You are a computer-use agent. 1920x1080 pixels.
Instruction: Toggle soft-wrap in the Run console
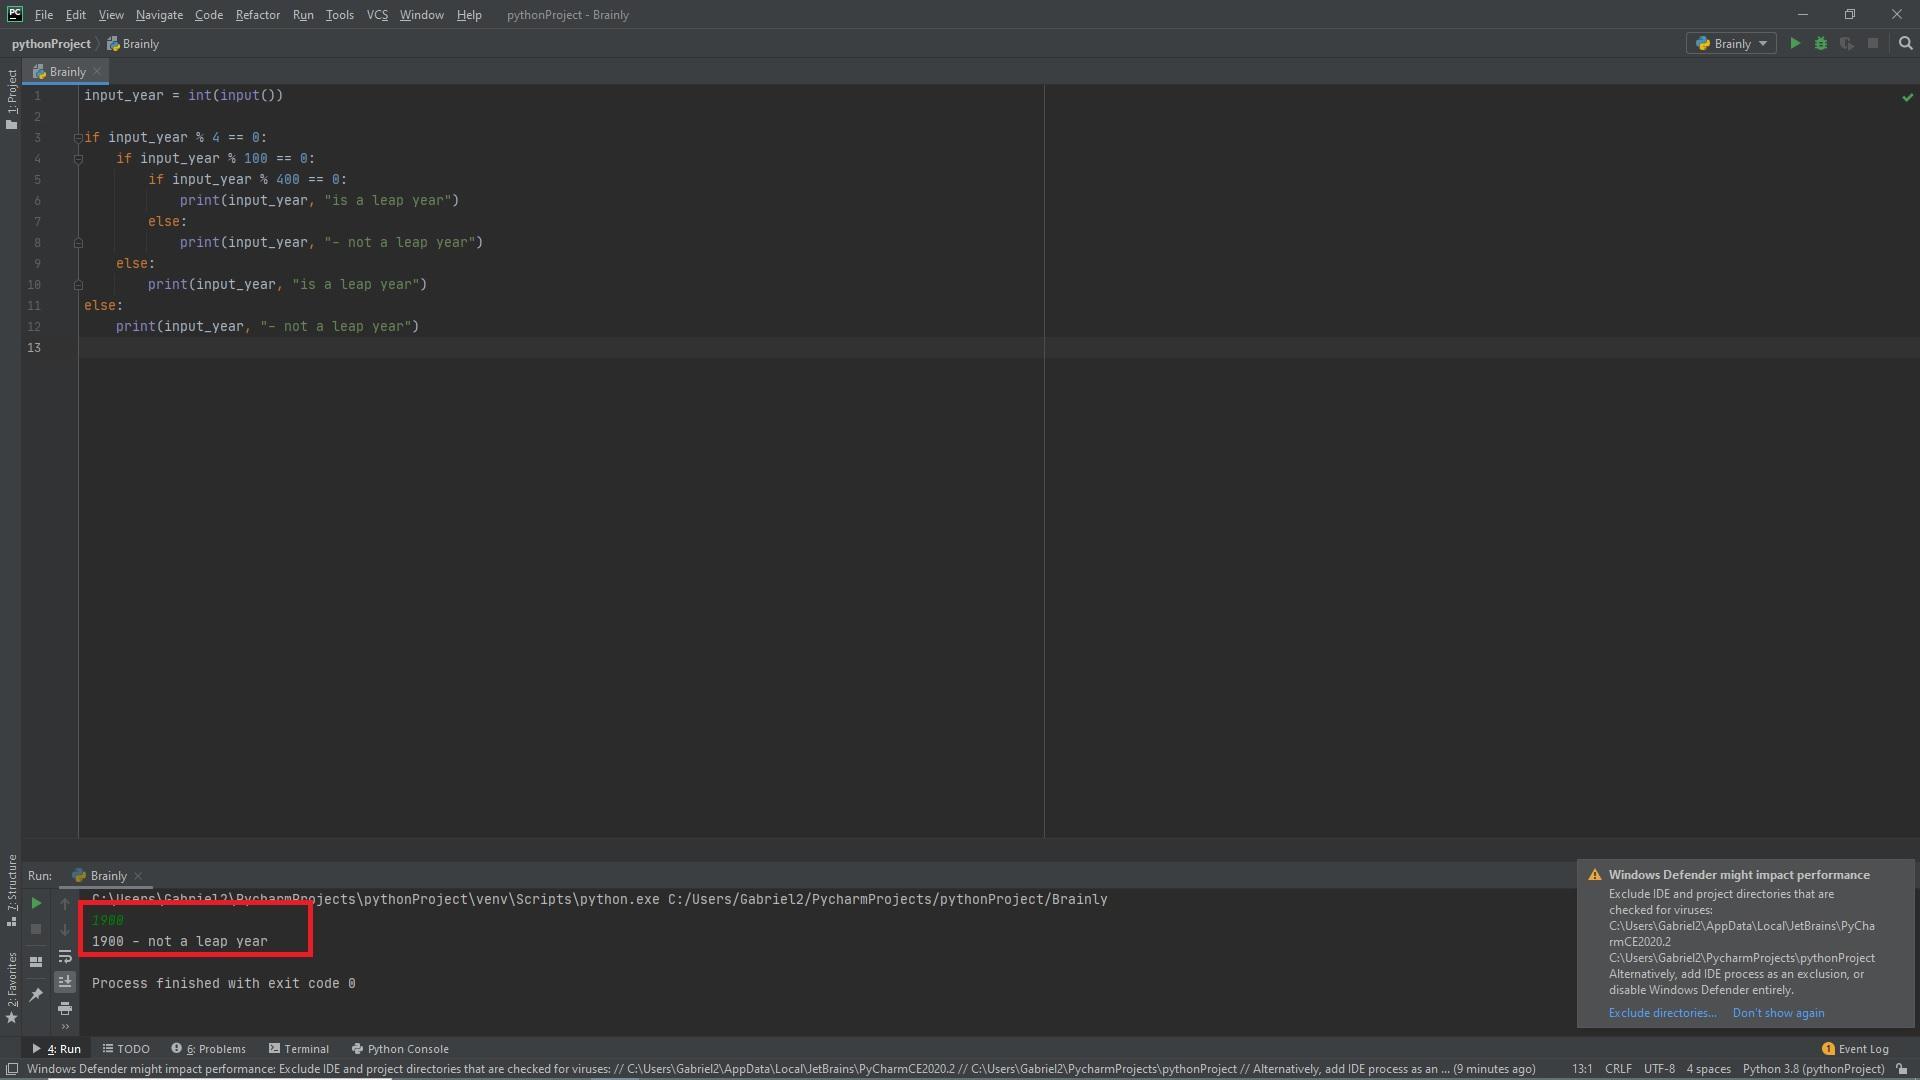[x=65, y=957]
